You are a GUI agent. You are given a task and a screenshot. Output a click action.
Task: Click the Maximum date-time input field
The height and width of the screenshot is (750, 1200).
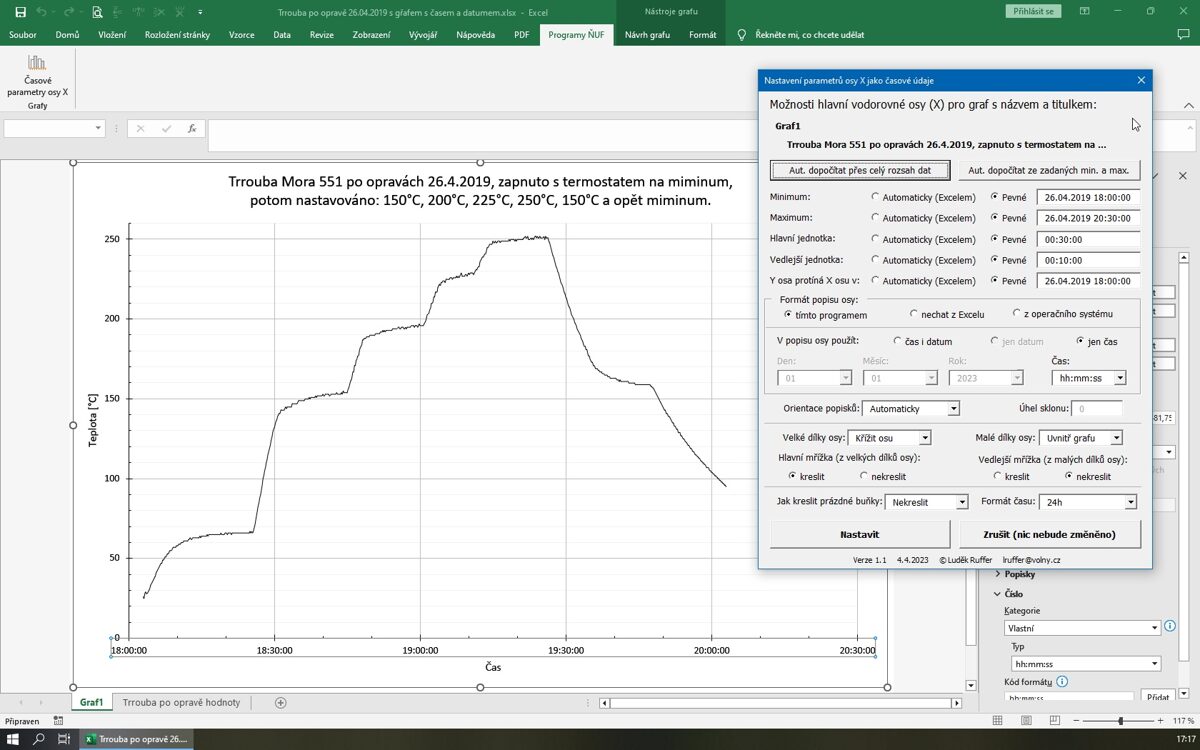(x=1088, y=218)
